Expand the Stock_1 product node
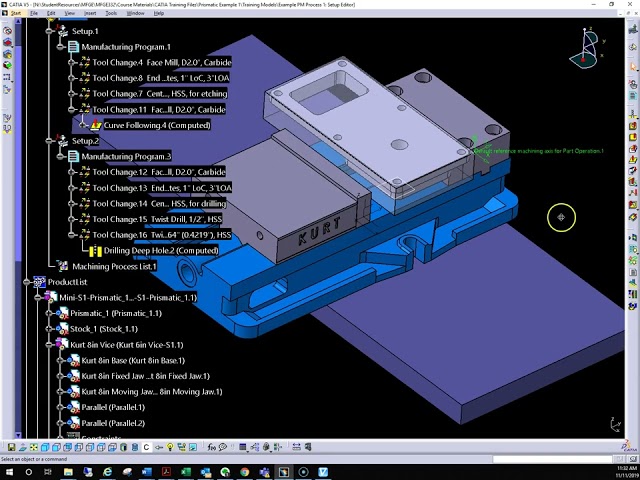This screenshot has width=640, height=480. [x=49, y=329]
